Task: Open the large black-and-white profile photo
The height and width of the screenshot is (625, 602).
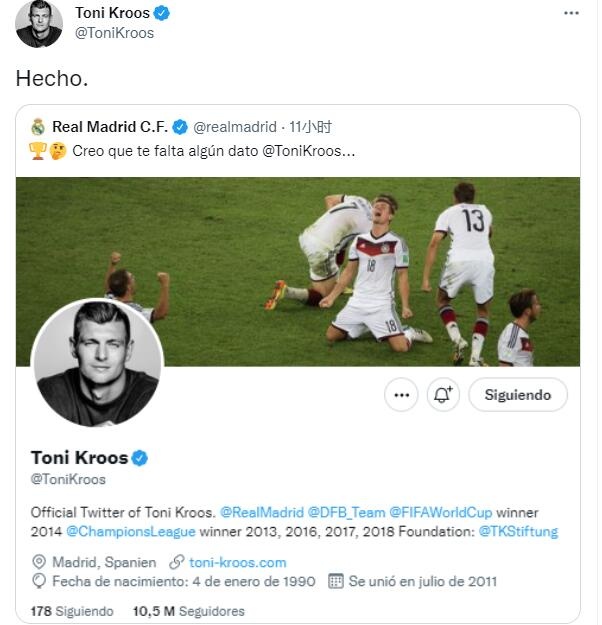Action: (x=97, y=364)
